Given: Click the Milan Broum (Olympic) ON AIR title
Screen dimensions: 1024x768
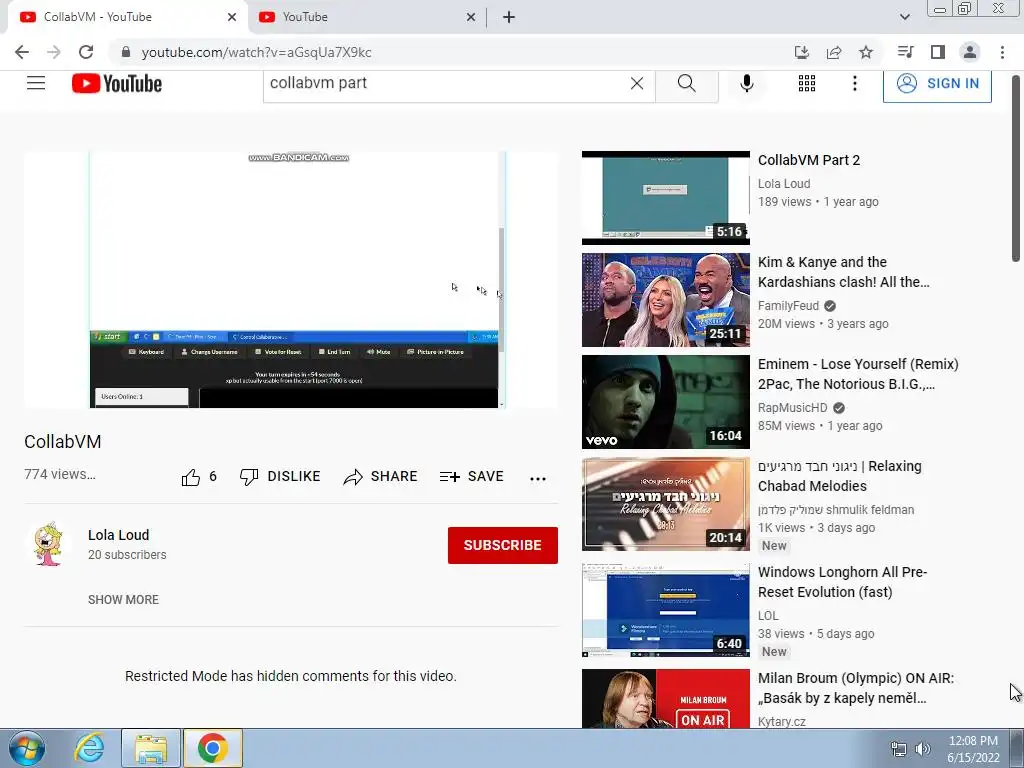Looking at the screenshot, I should click(856, 688).
